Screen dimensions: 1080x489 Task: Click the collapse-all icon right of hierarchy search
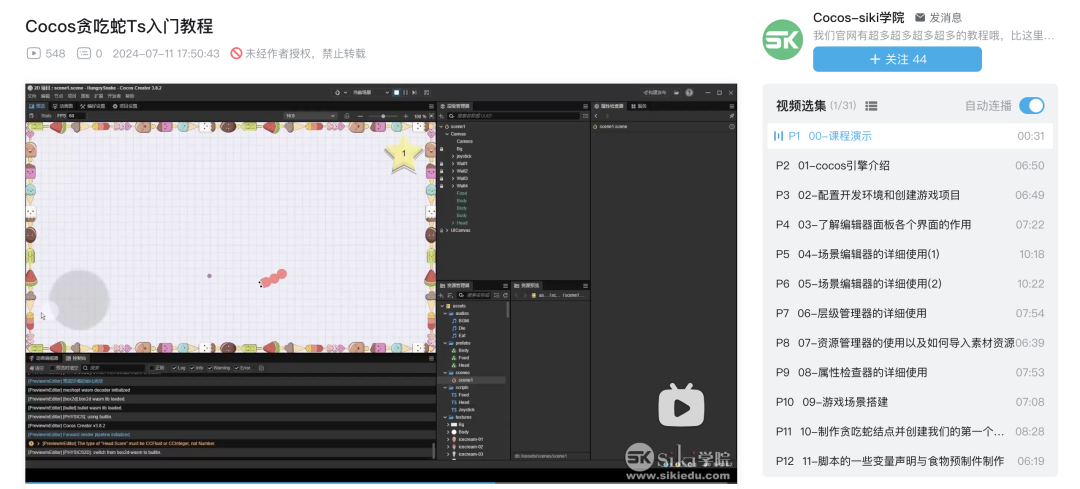coord(585,116)
